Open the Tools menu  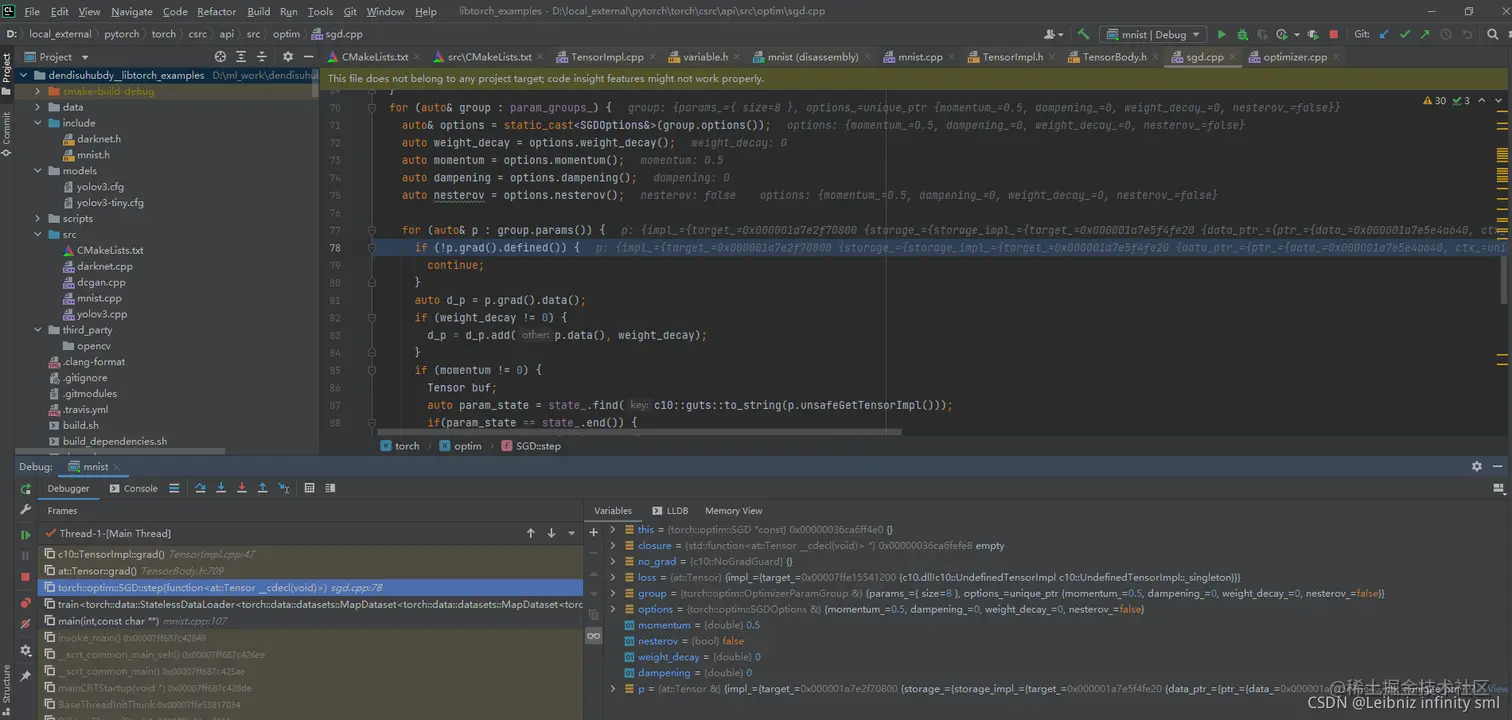coord(320,12)
